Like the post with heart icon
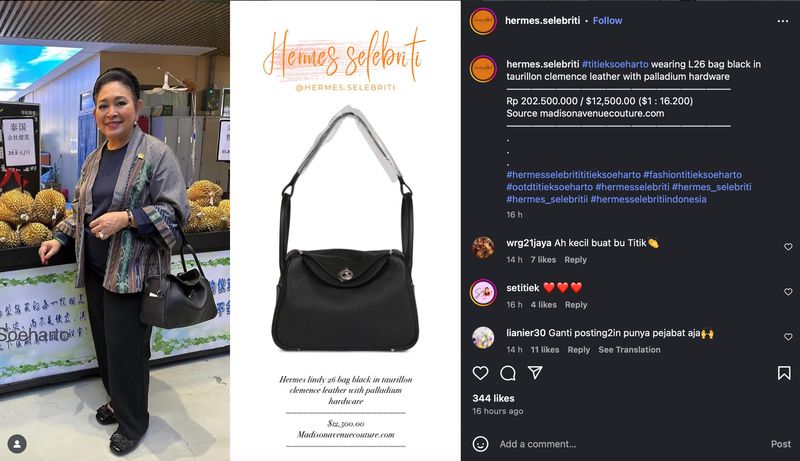Screen dimensions: 800x461 coord(480,373)
